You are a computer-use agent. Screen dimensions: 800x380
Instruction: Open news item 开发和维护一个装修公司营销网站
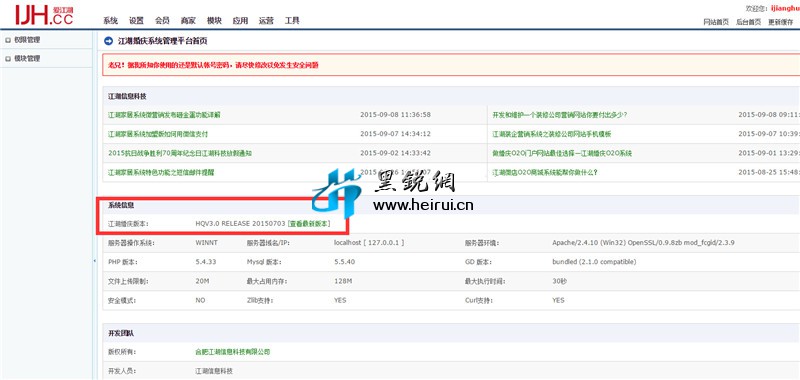click(x=560, y=115)
